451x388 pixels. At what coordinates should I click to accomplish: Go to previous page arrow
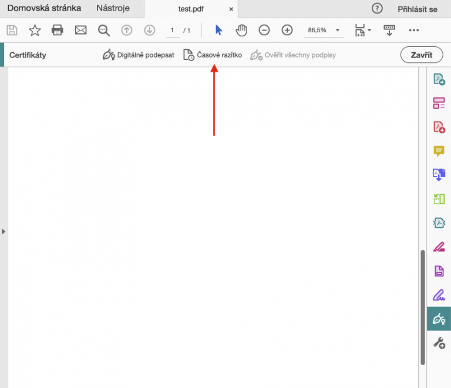click(127, 30)
